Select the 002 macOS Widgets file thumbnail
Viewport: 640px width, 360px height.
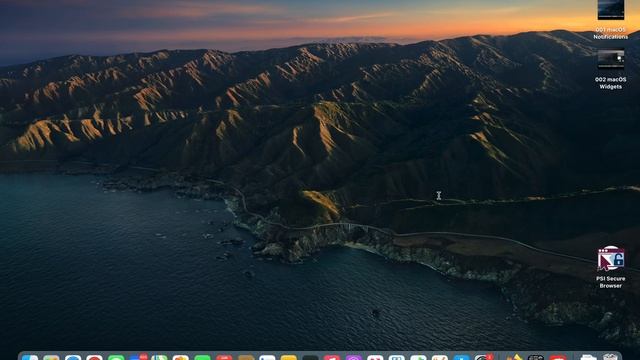(x=611, y=60)
